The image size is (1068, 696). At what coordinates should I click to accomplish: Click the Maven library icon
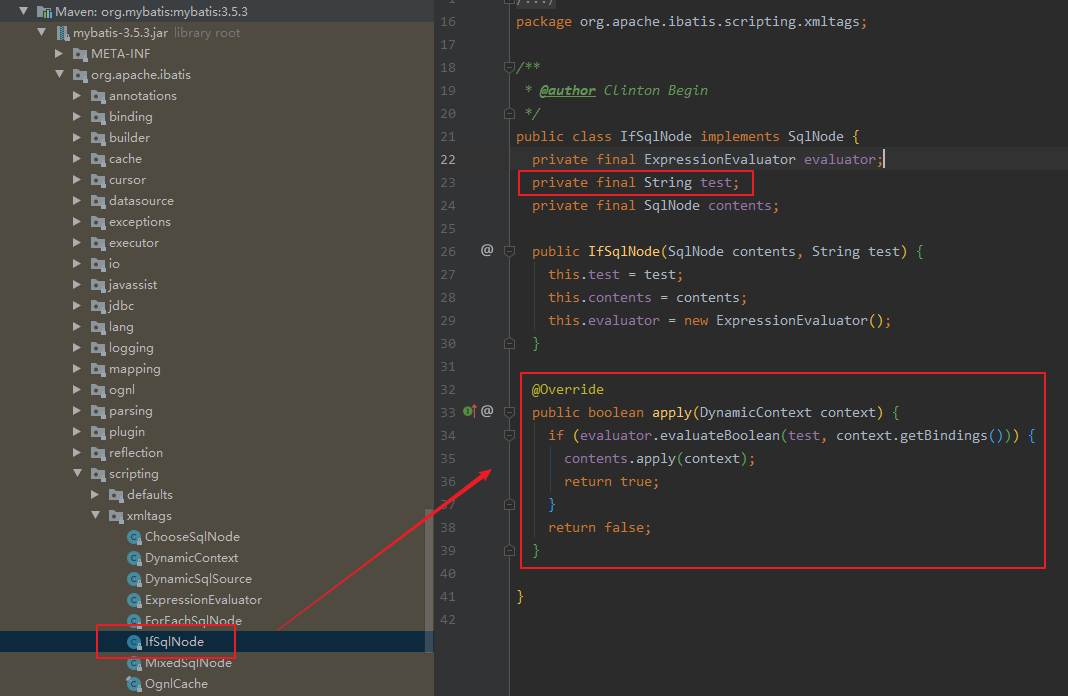pos(44,12)
